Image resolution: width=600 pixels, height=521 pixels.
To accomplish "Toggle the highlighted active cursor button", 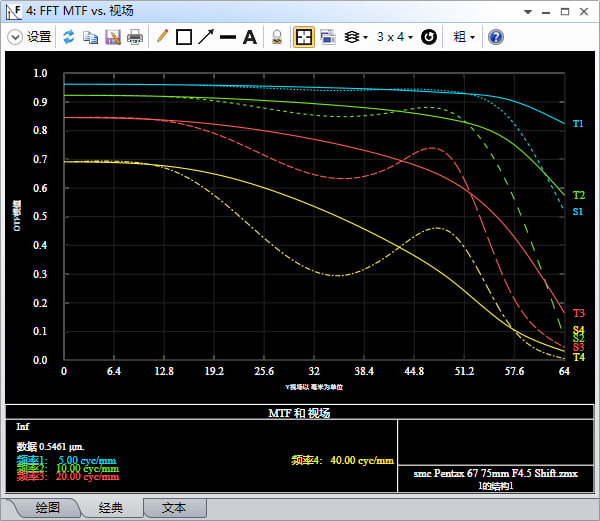I will (304, 37).
